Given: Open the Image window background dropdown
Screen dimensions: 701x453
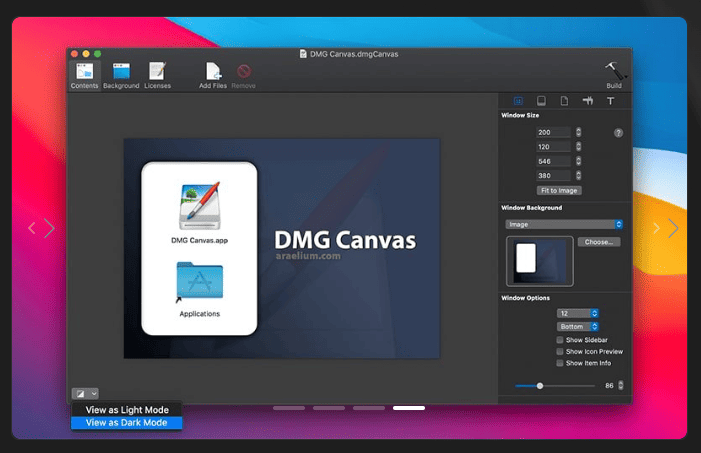Looking at the screenshot, I should [x=564, y=224].
